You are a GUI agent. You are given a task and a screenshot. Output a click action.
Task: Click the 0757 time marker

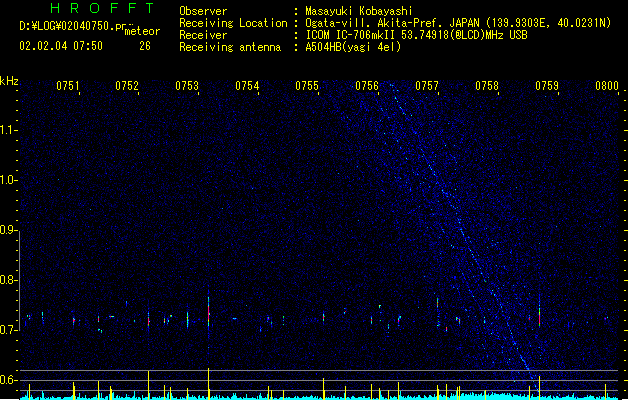tap(427, 86)
